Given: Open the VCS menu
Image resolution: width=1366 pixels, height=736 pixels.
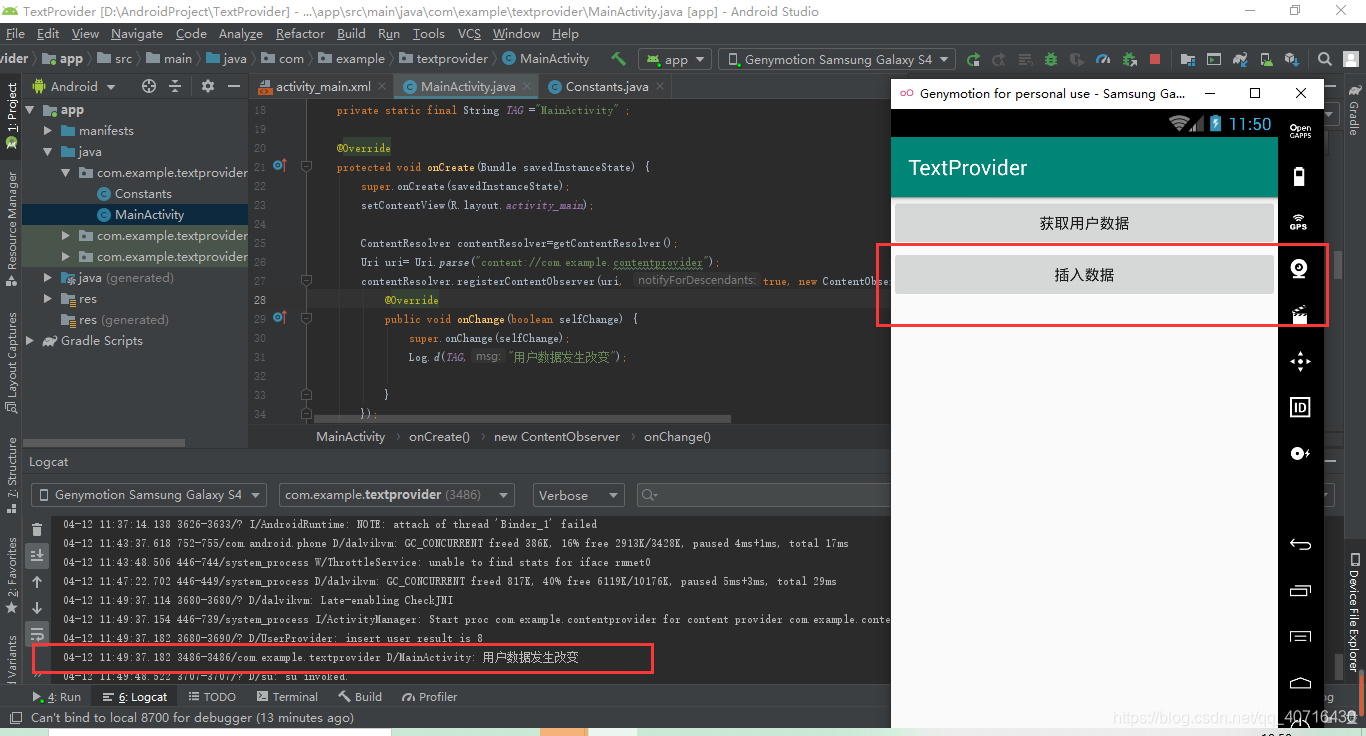Looking at the screenshot, I should point(469,33).
